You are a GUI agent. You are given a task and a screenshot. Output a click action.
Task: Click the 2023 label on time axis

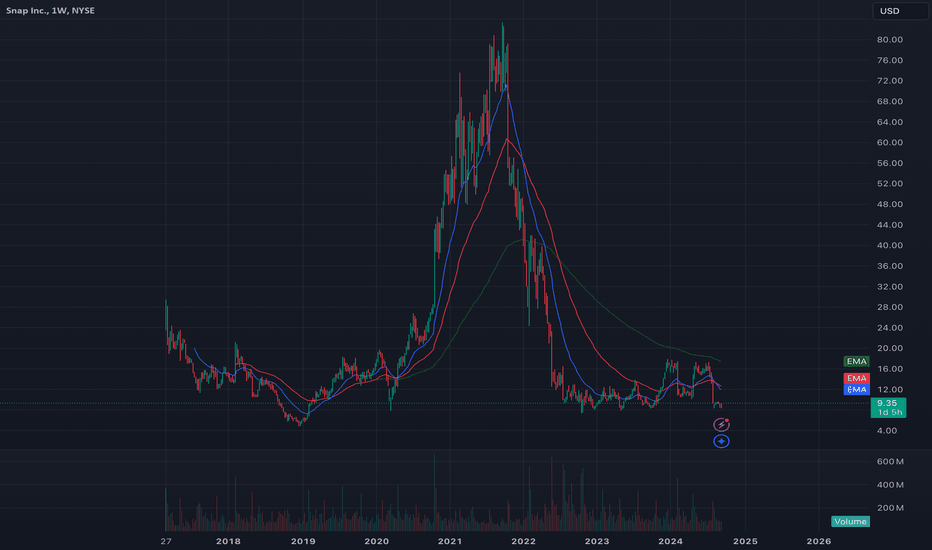597,541
